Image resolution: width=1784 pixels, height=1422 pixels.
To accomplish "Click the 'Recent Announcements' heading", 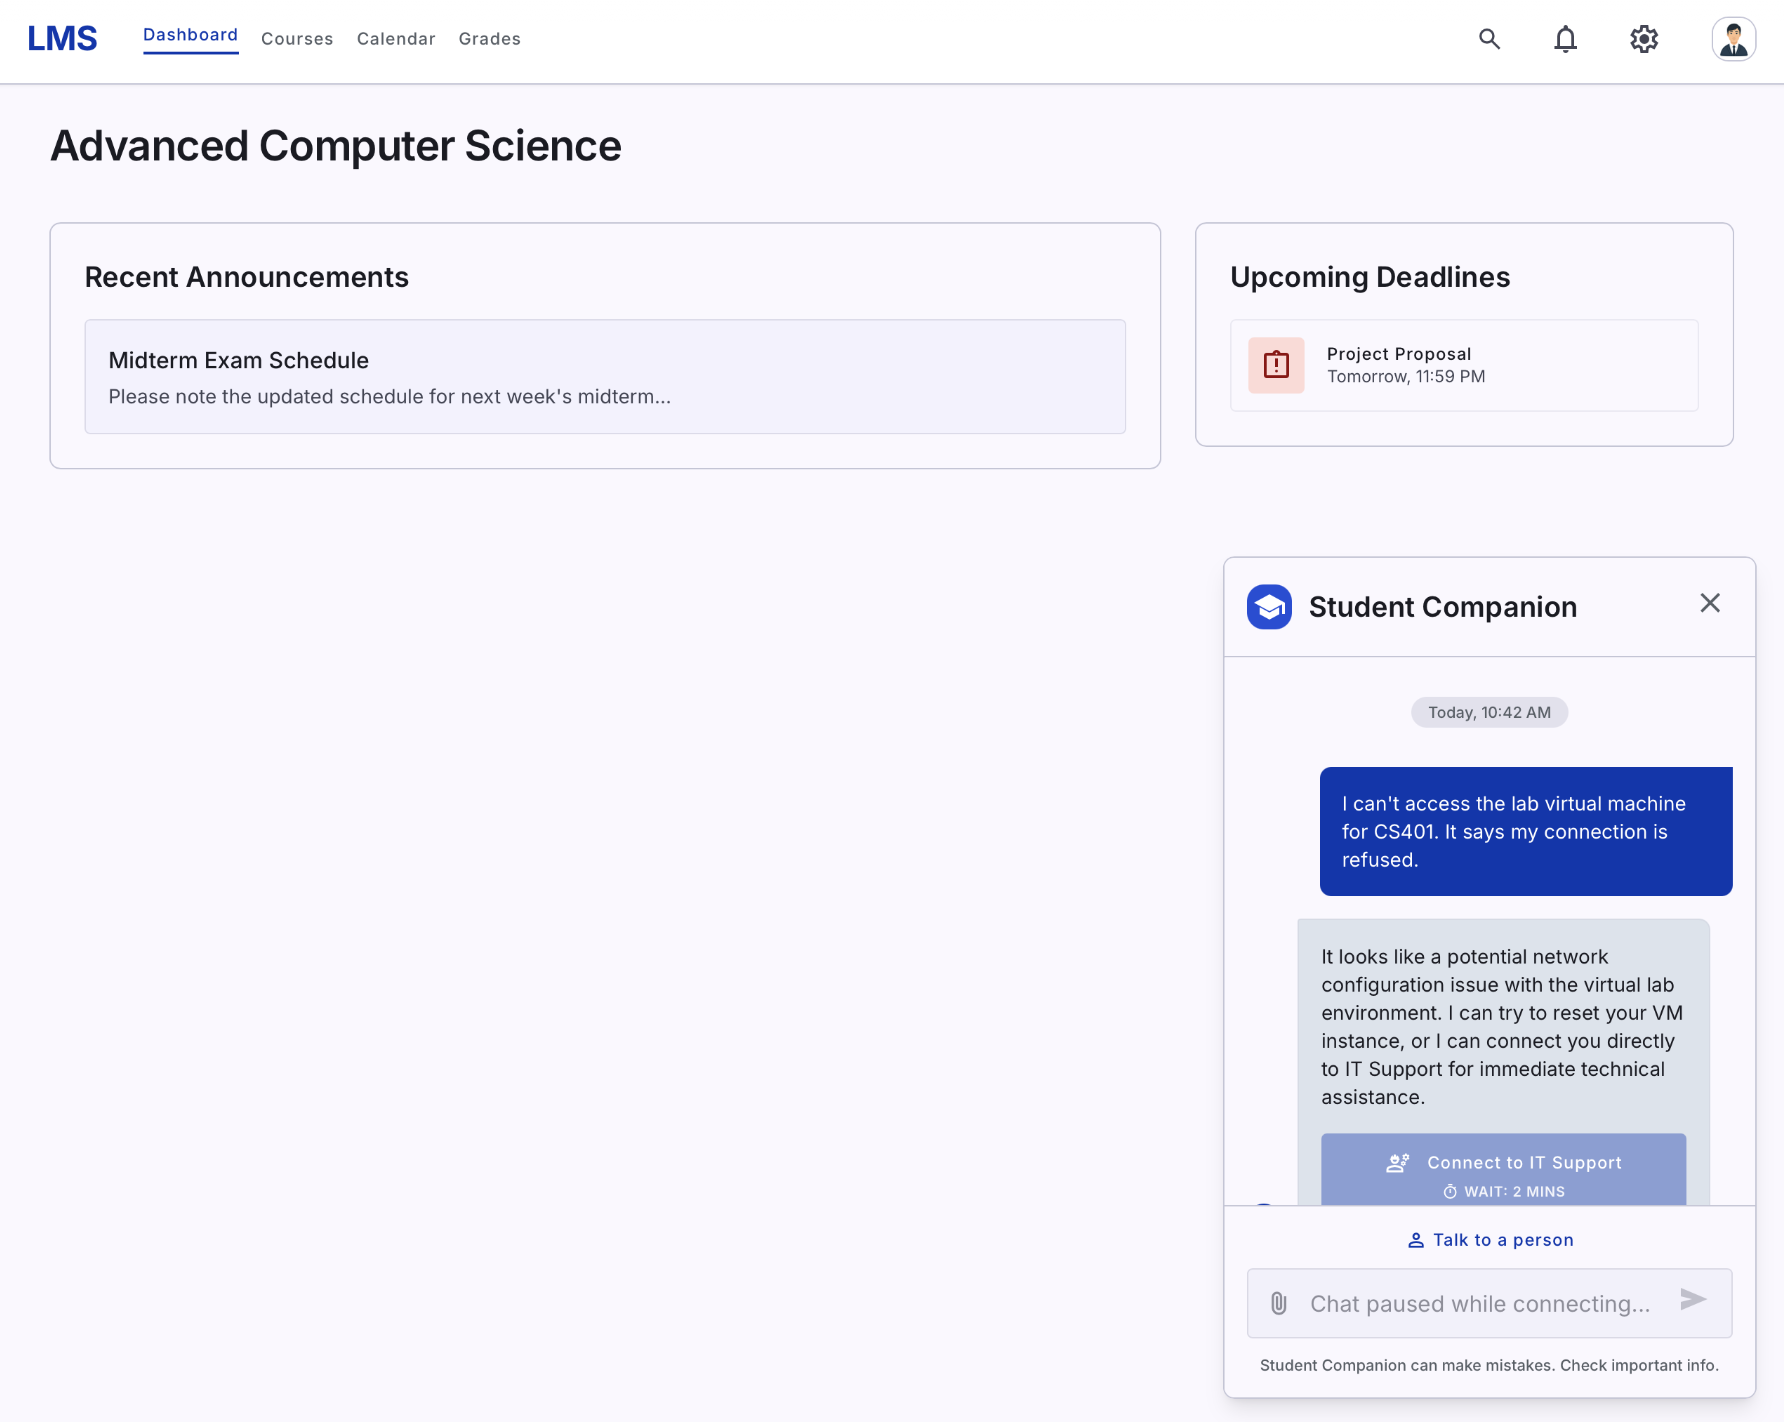I will (x=247, y=277).
